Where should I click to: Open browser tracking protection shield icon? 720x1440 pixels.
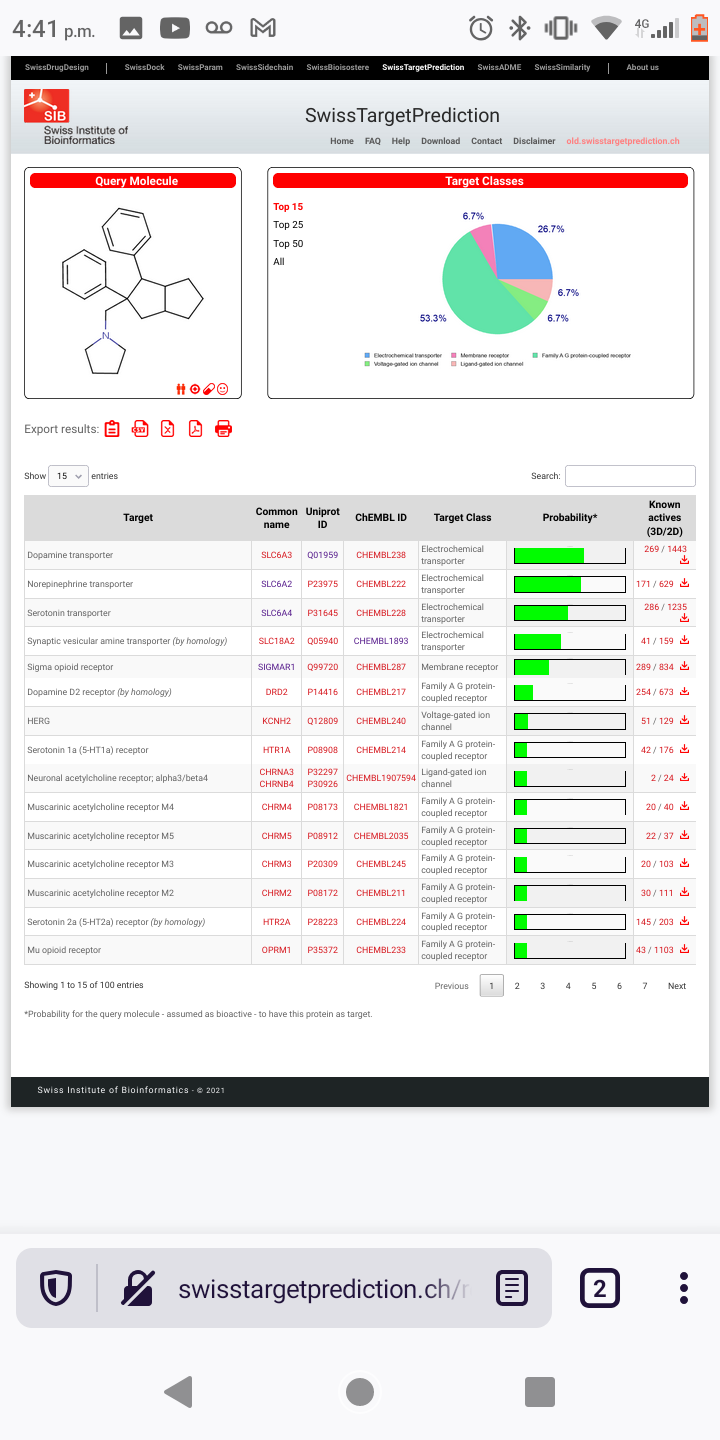pyautogui.click(x=56, y=1288)
